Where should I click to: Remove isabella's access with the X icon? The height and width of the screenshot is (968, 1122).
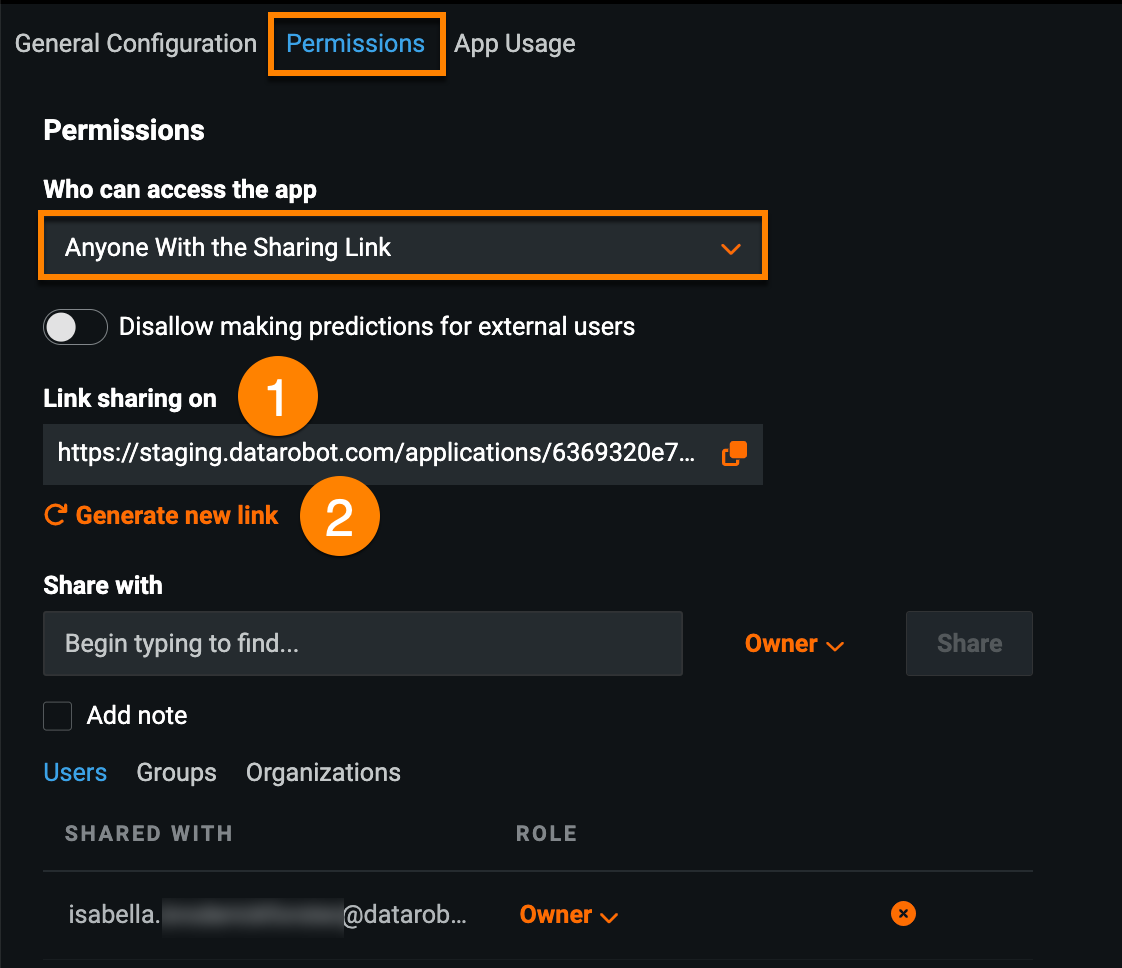pyautogui.click(x=902, y=913)
